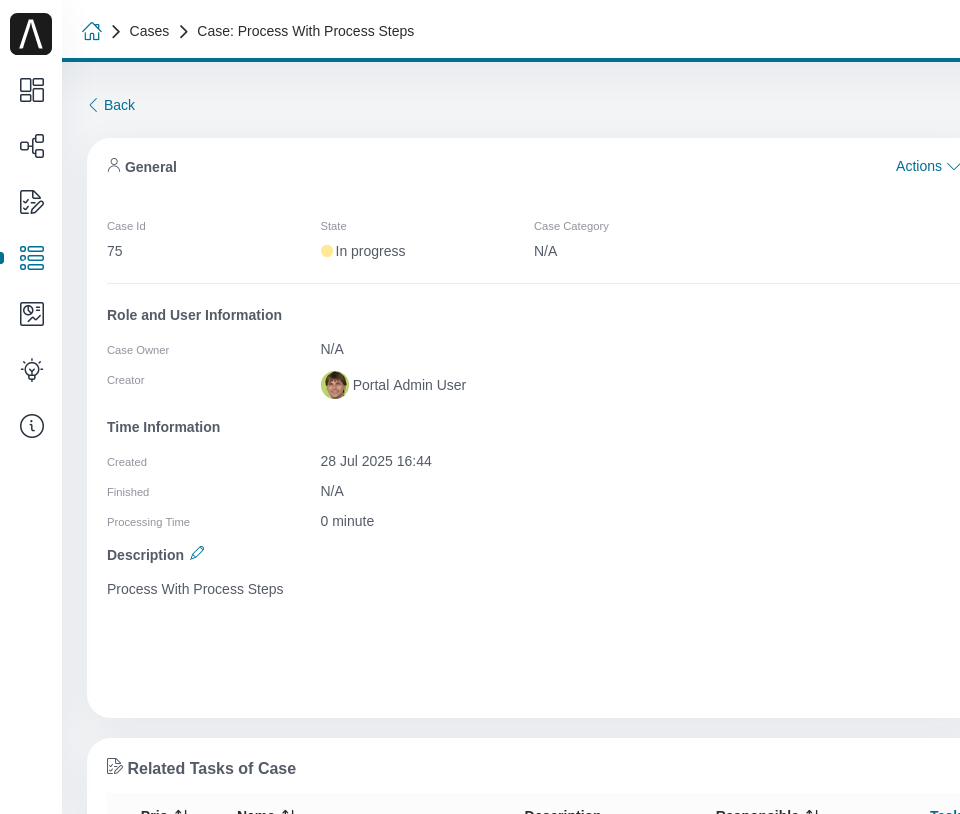Sort tasks by the Responsible column
Screen dimensions: 960x814
tap(766, 812)
